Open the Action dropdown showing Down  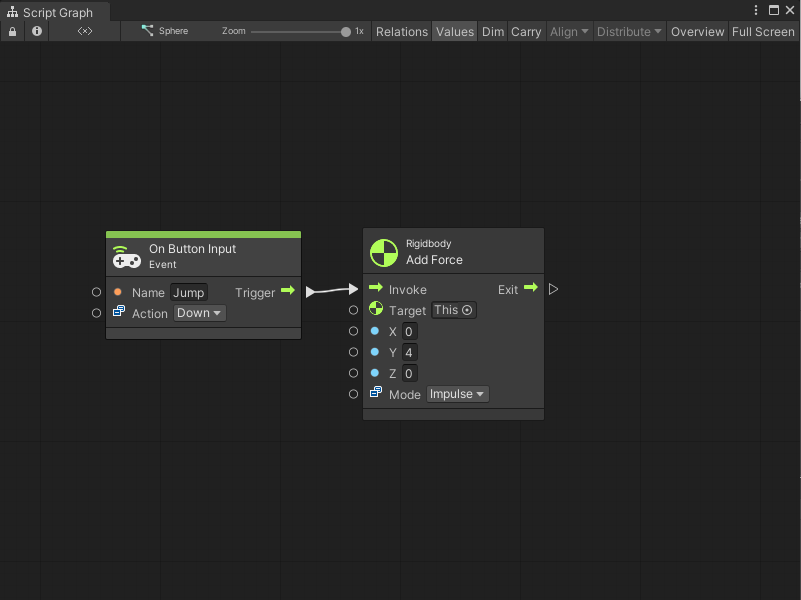[x=198, y=313]
